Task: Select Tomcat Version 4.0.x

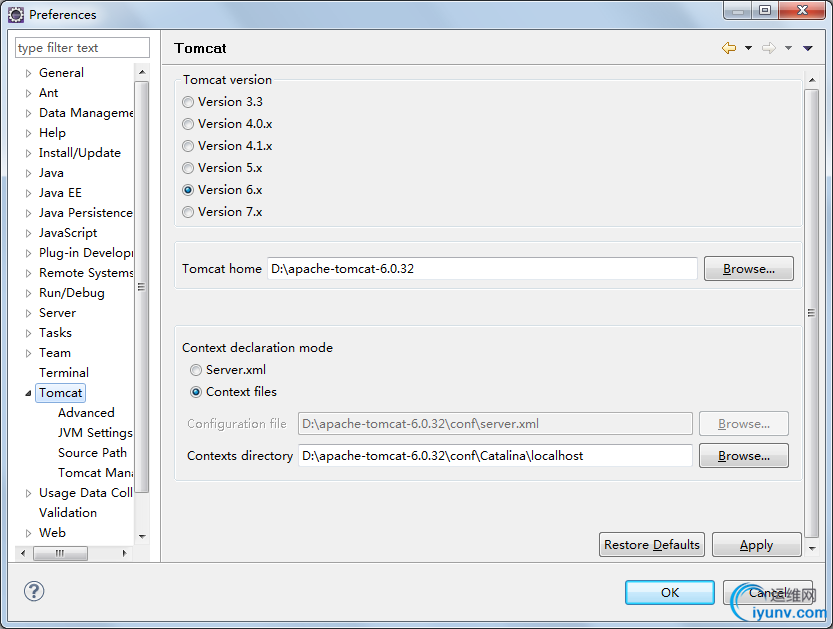Action: click(x=188, y=124)
